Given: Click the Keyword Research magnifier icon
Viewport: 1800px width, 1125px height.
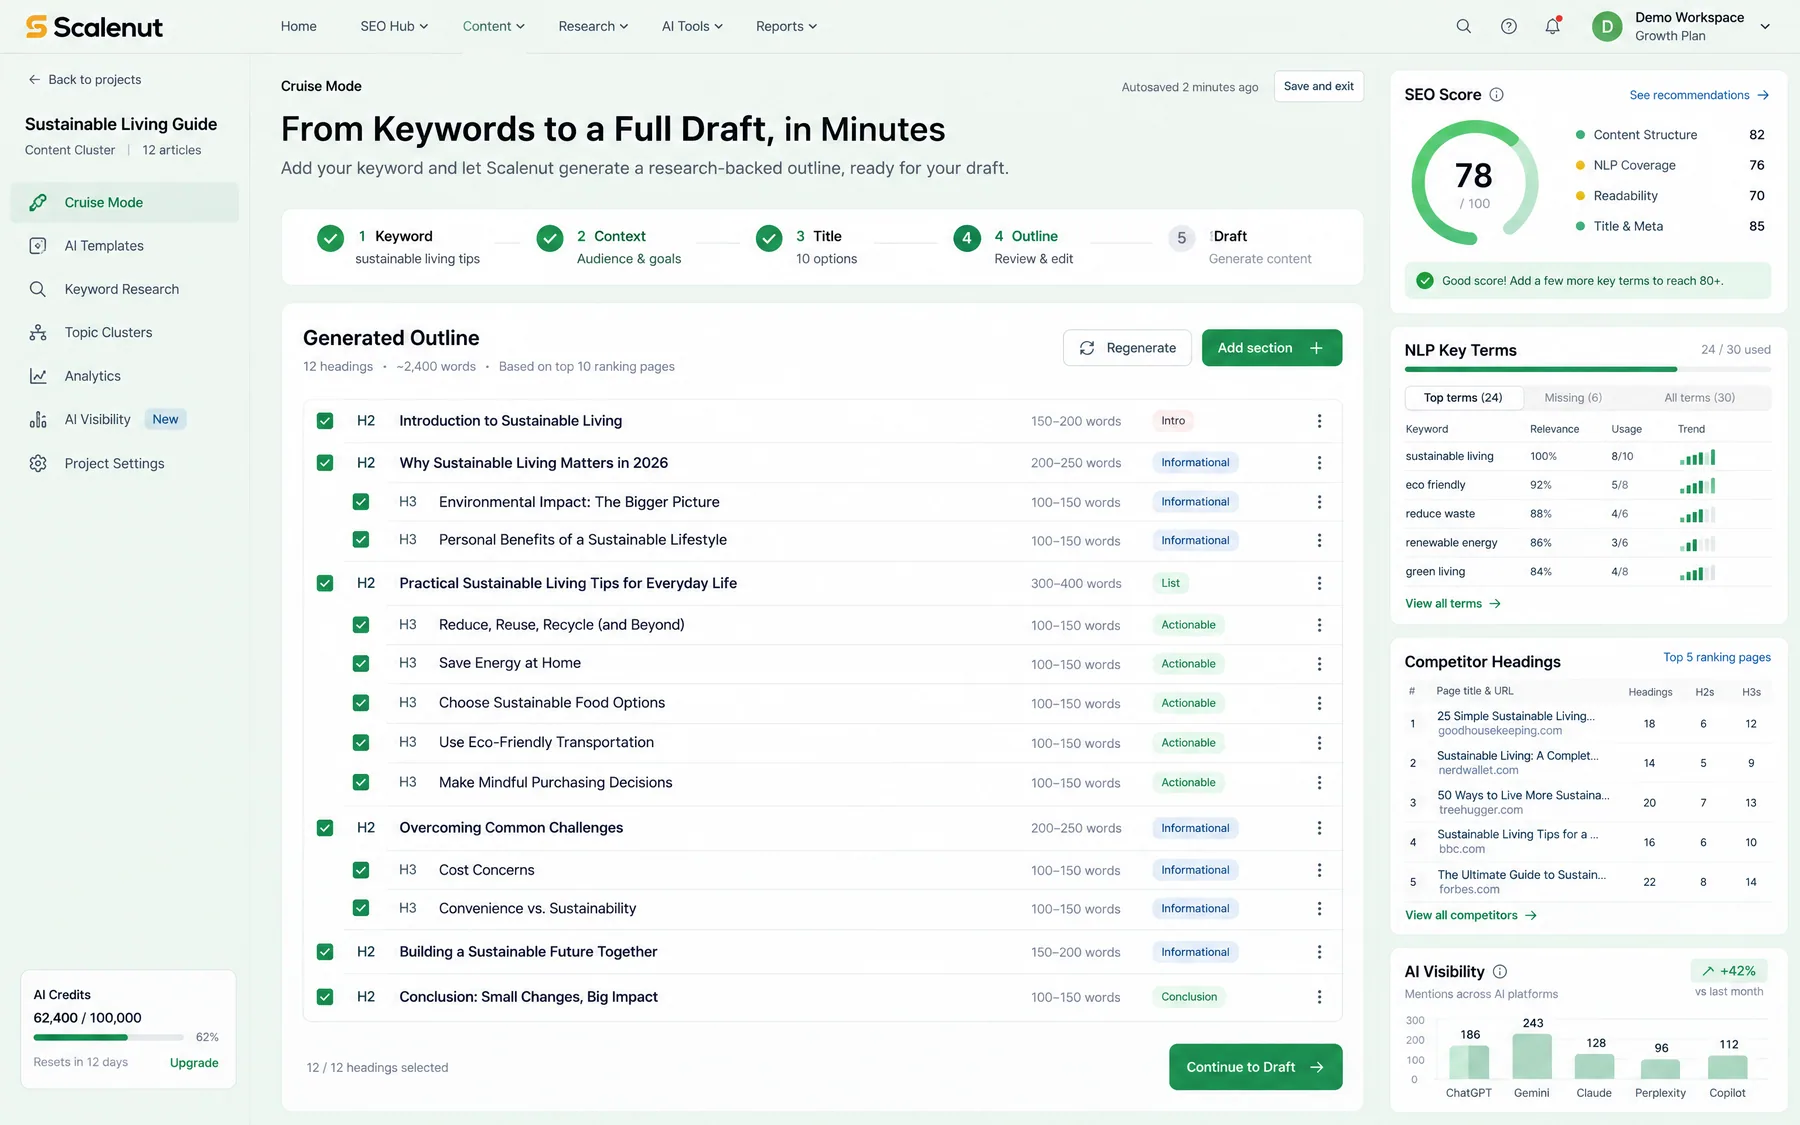Looking at the screenshot, I should 38,289.
